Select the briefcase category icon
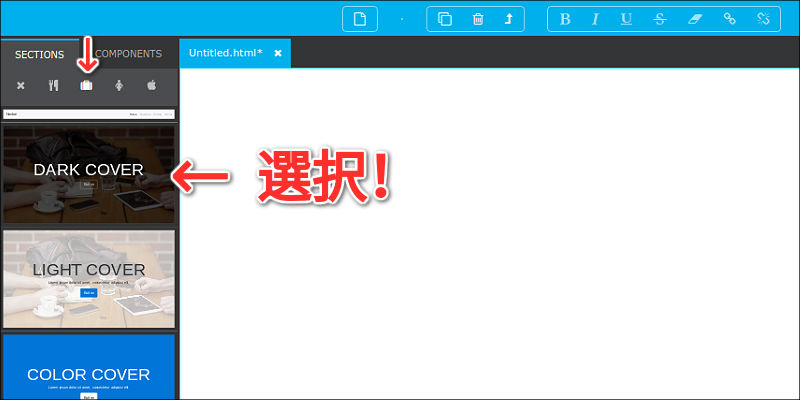Viewport: 800px width, 400px height. [x=86, y=86]
